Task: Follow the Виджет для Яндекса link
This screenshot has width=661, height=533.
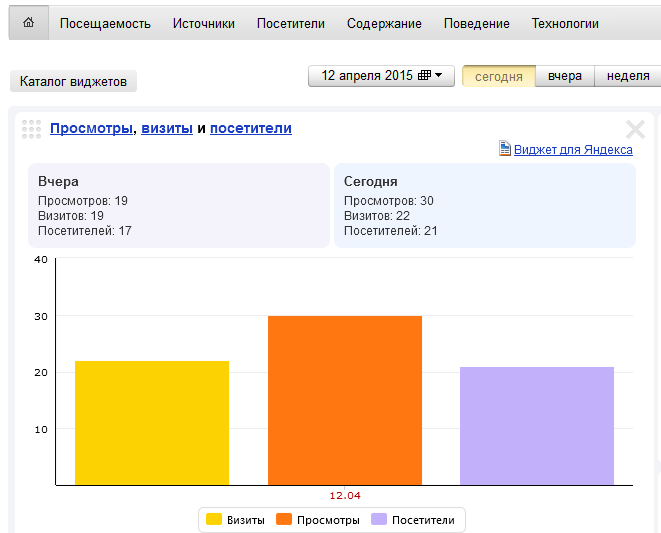Action: coord(573,149)
